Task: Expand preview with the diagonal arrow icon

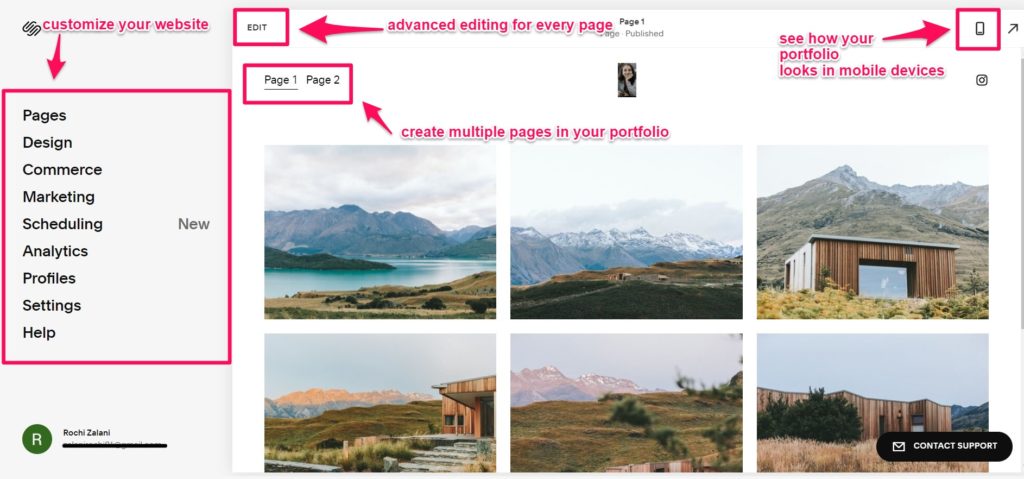Action: 1012,28
